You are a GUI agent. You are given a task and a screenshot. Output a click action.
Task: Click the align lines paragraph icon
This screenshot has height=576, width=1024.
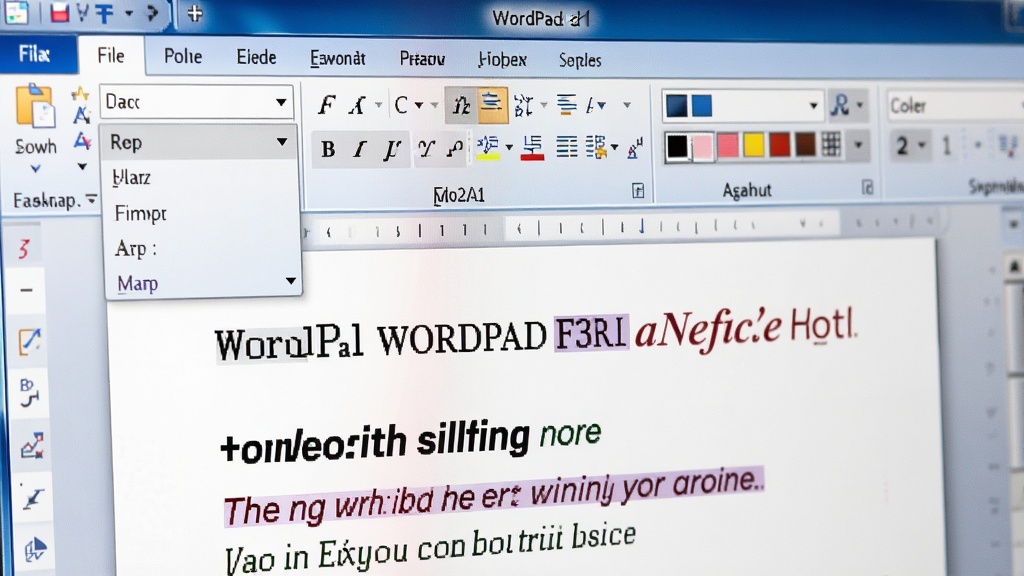566,104
